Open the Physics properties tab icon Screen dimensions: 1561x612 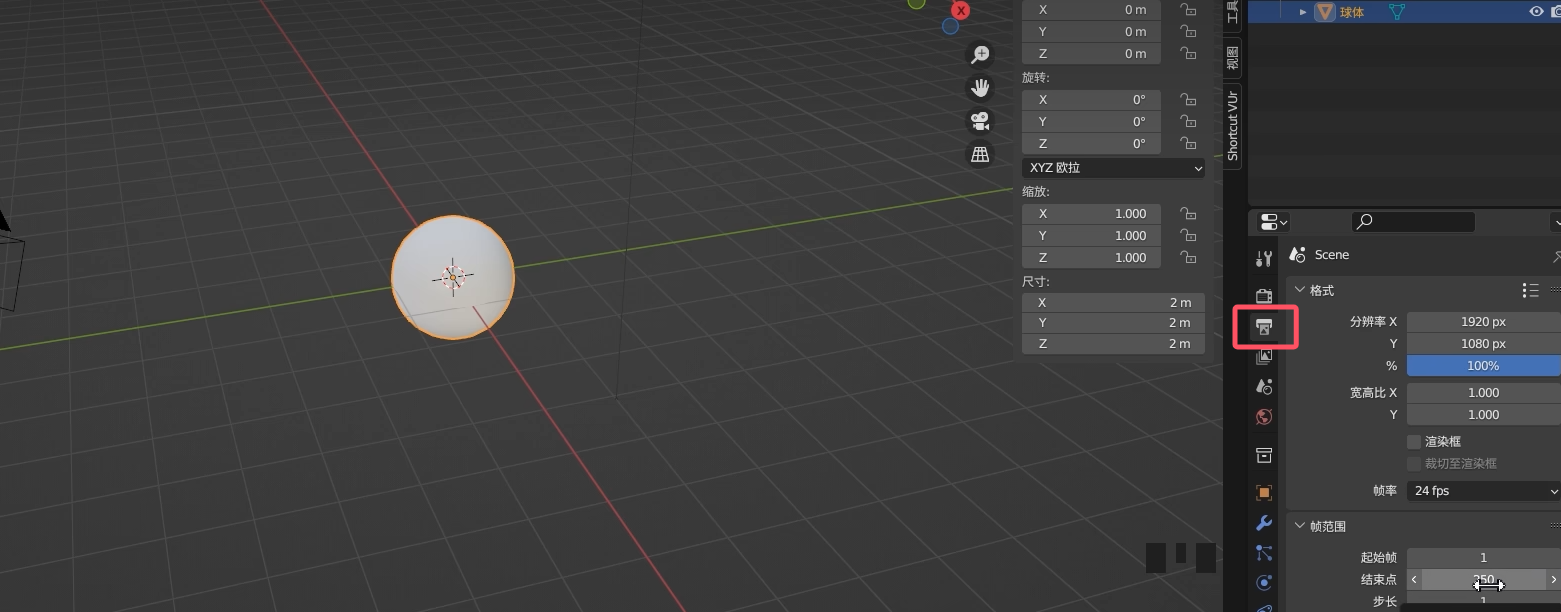(1264, 582)
